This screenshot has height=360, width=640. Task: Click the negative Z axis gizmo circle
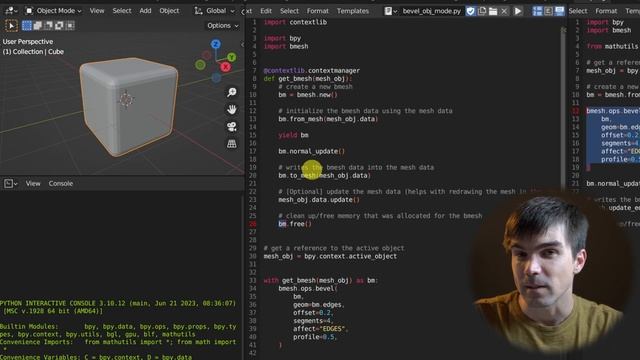[x=216, y=77]
